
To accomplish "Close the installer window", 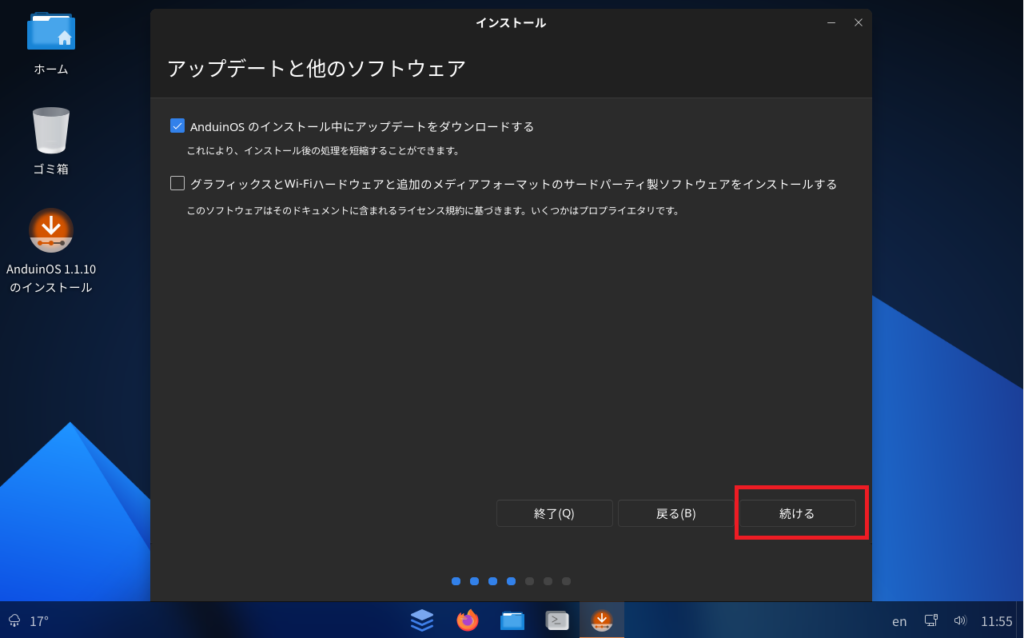I will [x=857, y=23].
